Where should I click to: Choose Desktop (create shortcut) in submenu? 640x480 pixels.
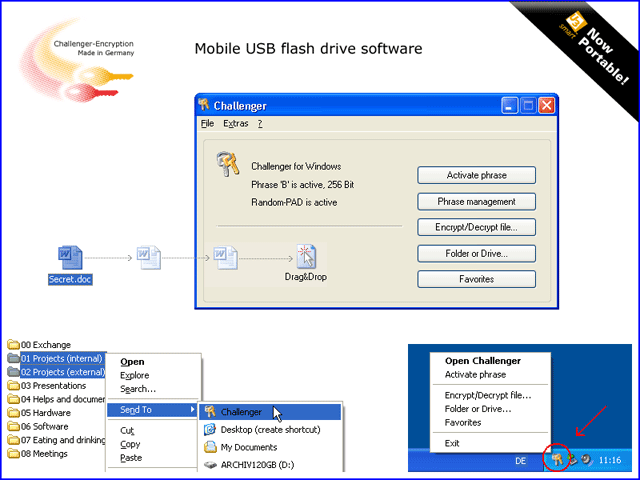pos(270,430)
